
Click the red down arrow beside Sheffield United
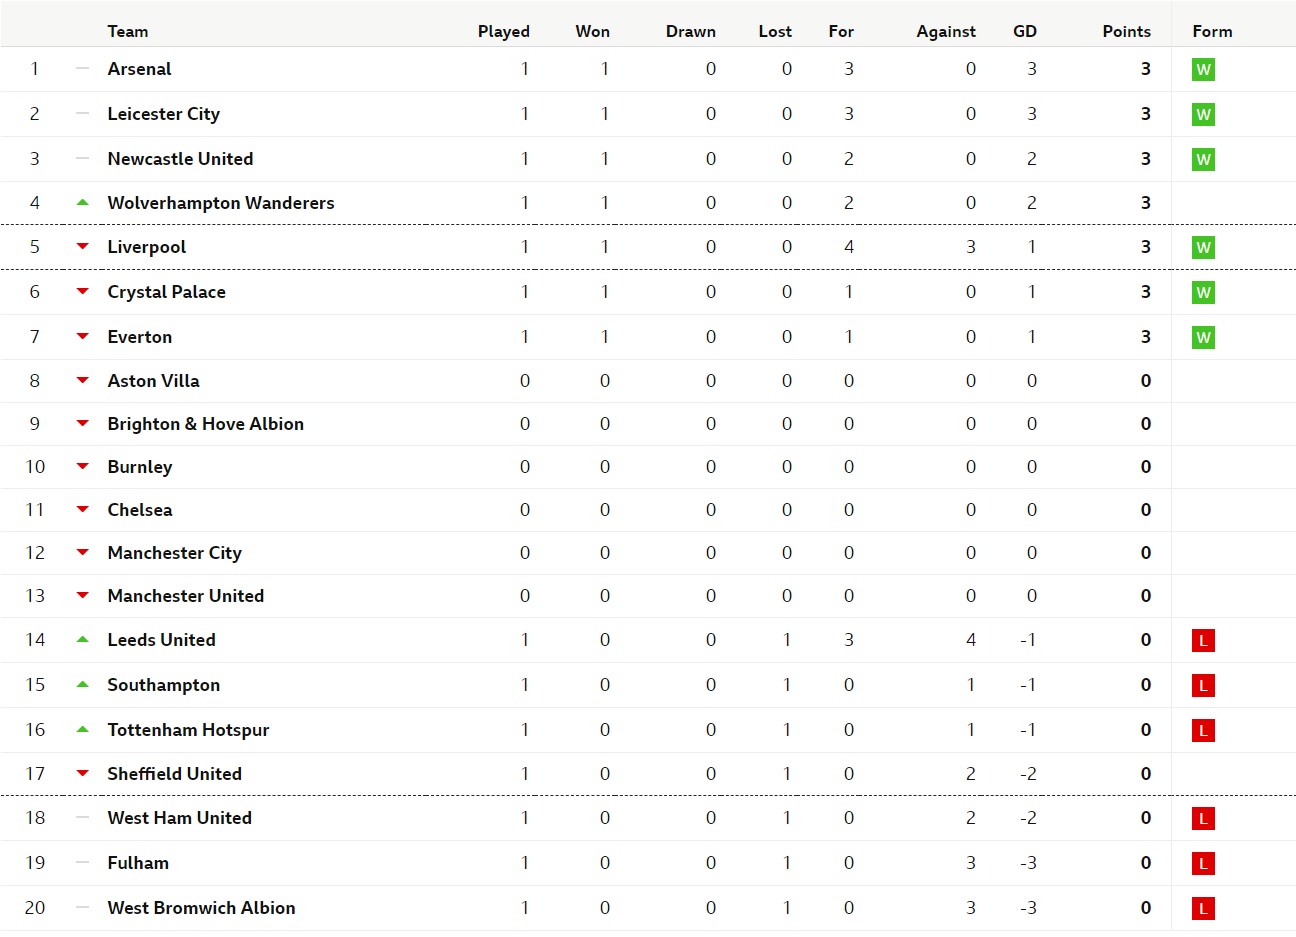83,774
